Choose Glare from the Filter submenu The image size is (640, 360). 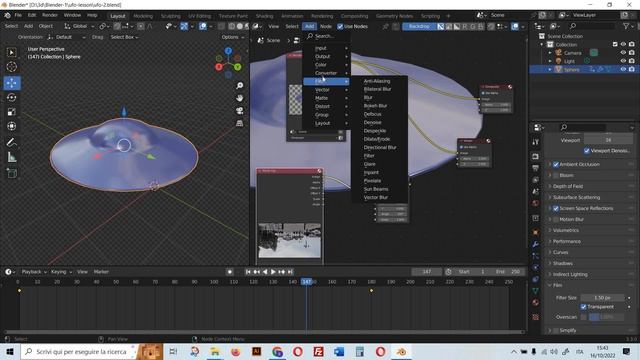370,164
